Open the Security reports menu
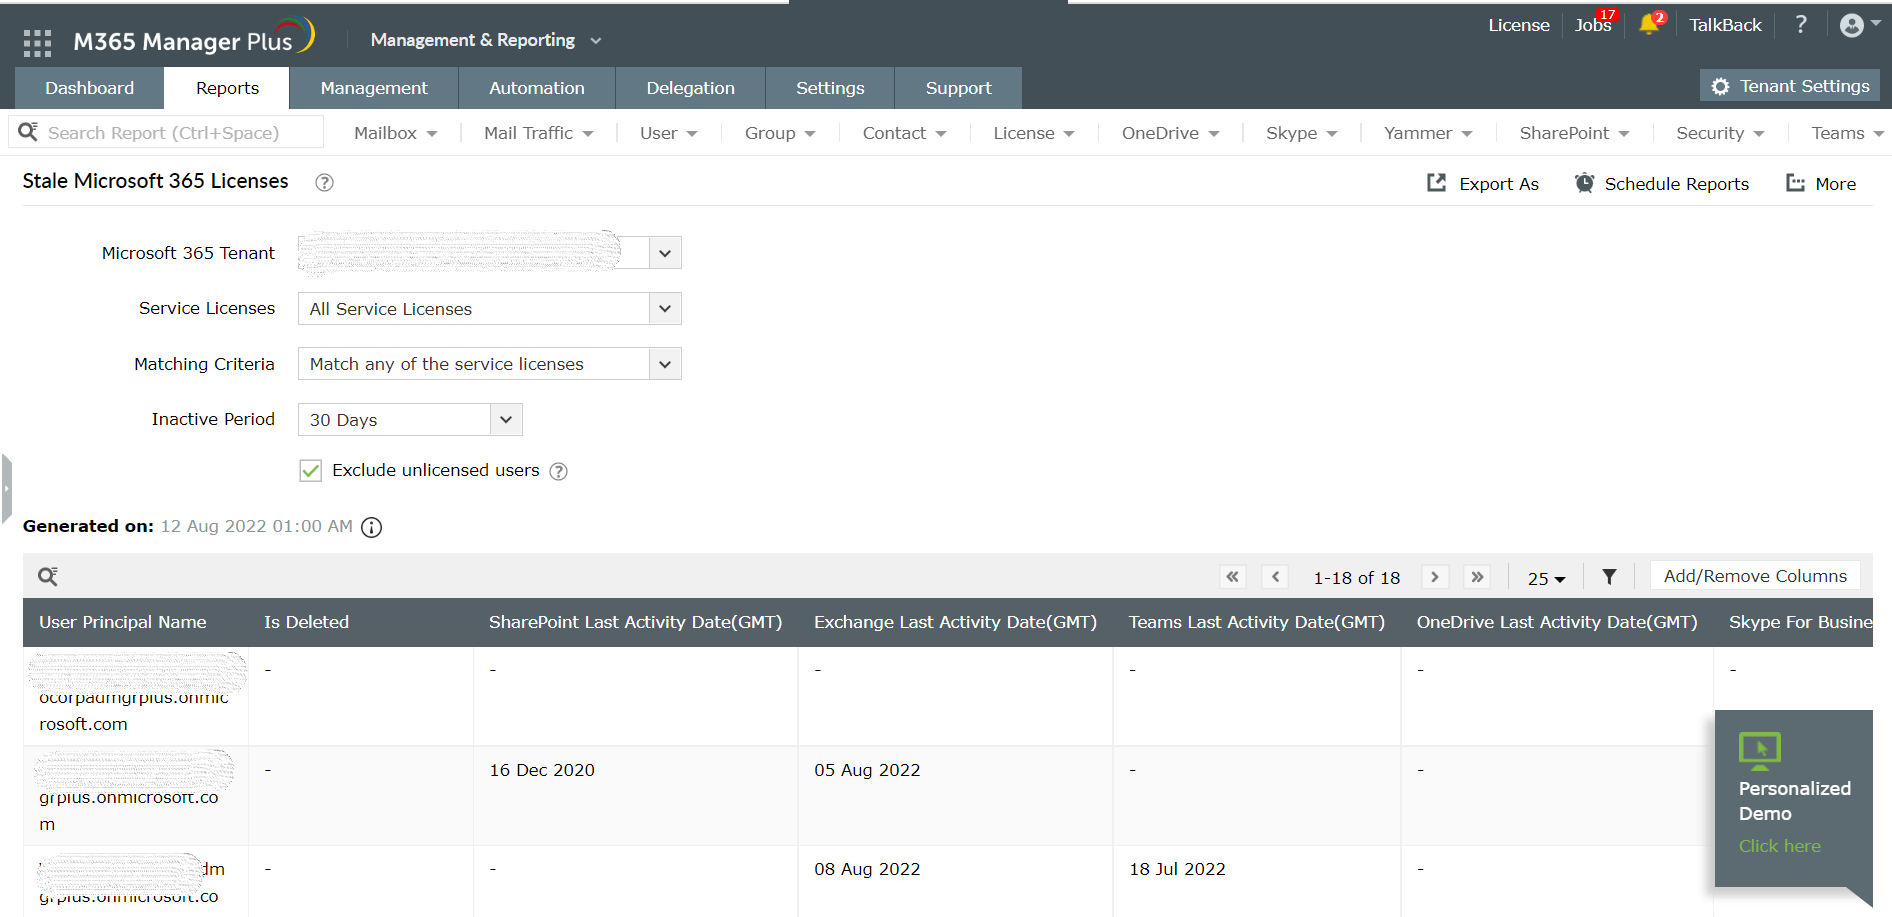The height and width of the screenshot is (917, 1892). pyautogui.click(x=1720, y=133)
